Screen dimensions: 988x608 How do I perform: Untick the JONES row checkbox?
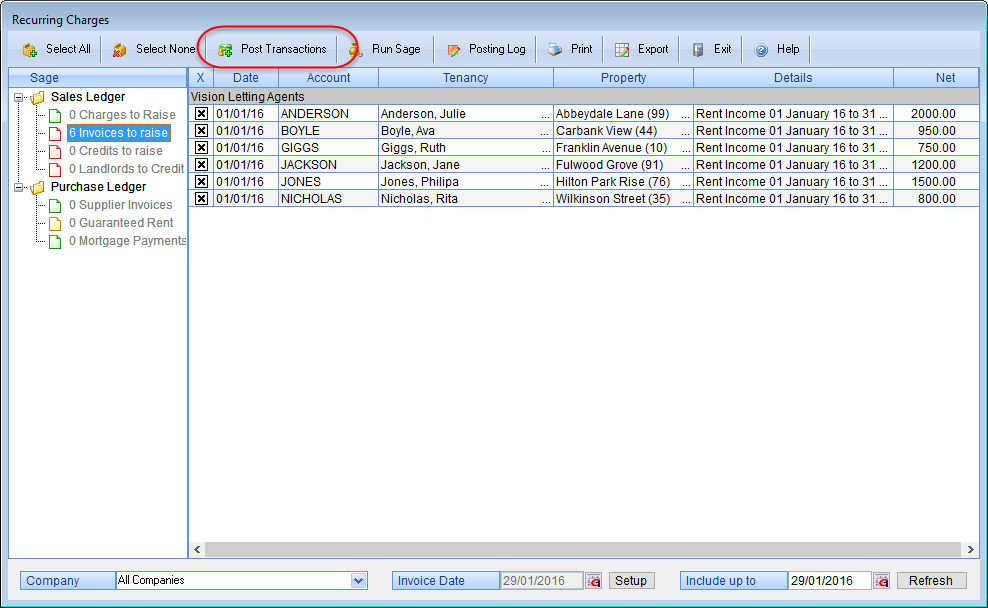pos(201,181)
